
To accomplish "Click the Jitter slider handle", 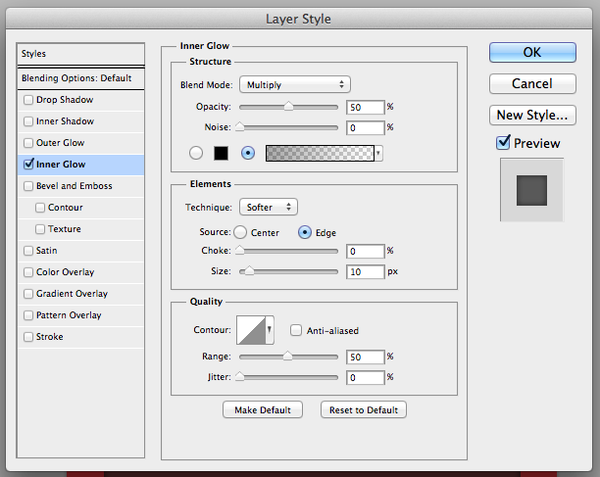I will pyautogui.click(x=240, y=377).
